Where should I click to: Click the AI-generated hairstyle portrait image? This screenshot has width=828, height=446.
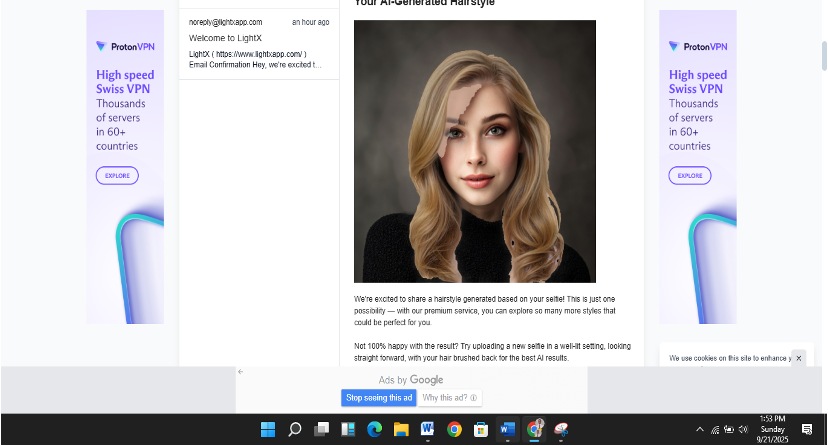click(x=474, y=151)
